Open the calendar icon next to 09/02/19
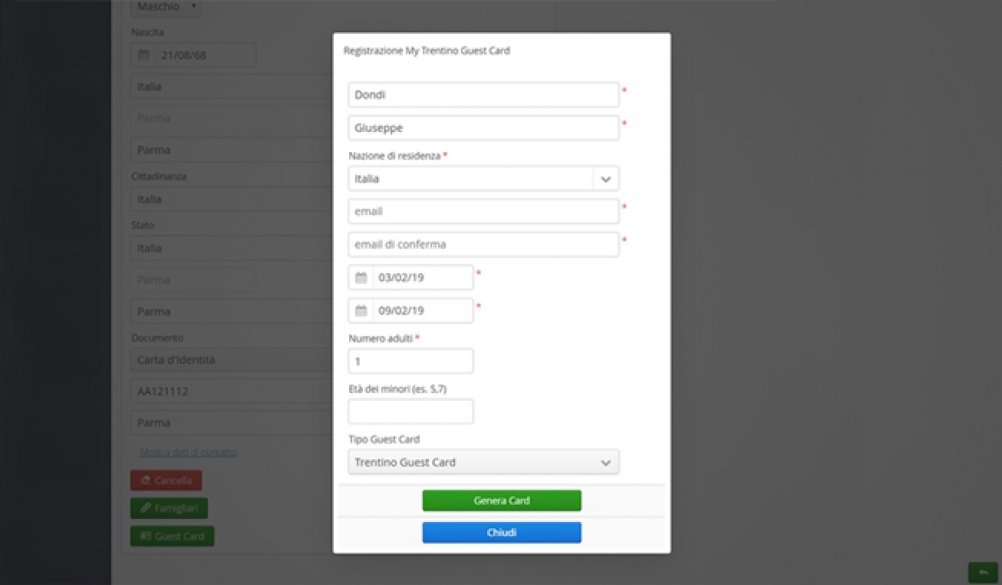Image resolution: width=1002 pixels, height=585 pixels. click(361, 311)
